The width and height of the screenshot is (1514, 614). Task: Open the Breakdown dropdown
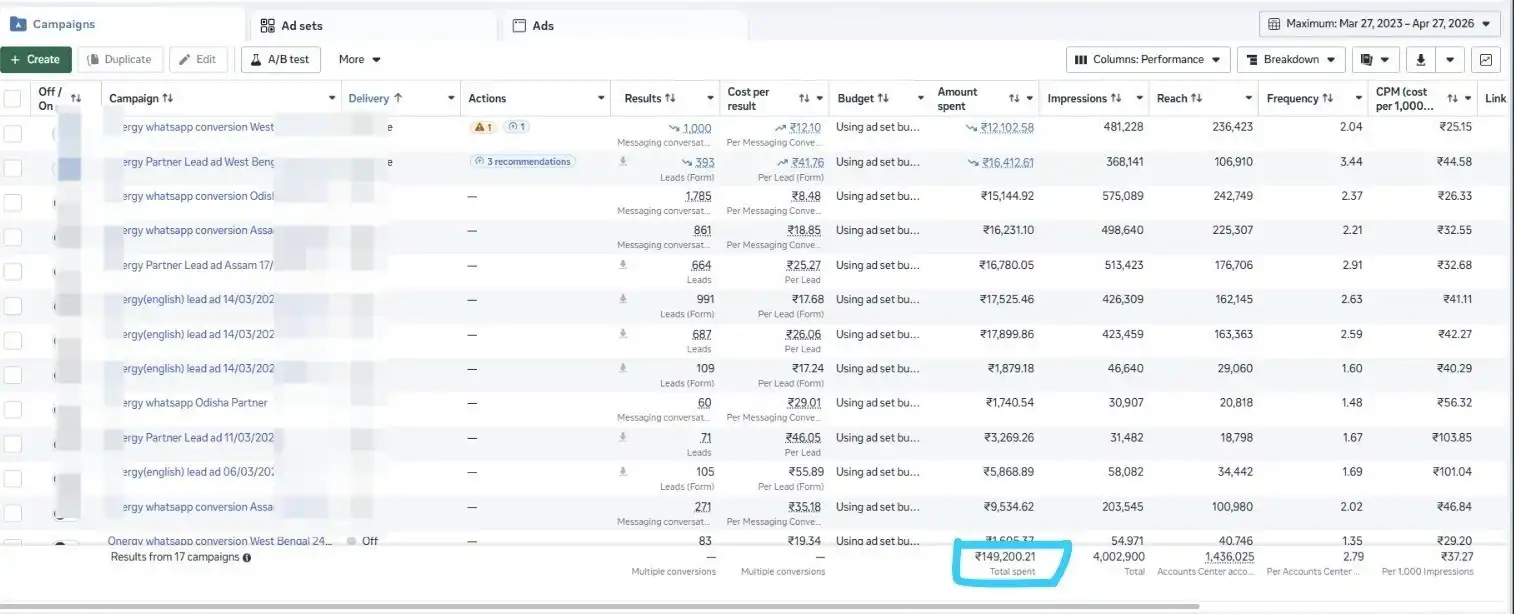click(x=1290, y=60)
